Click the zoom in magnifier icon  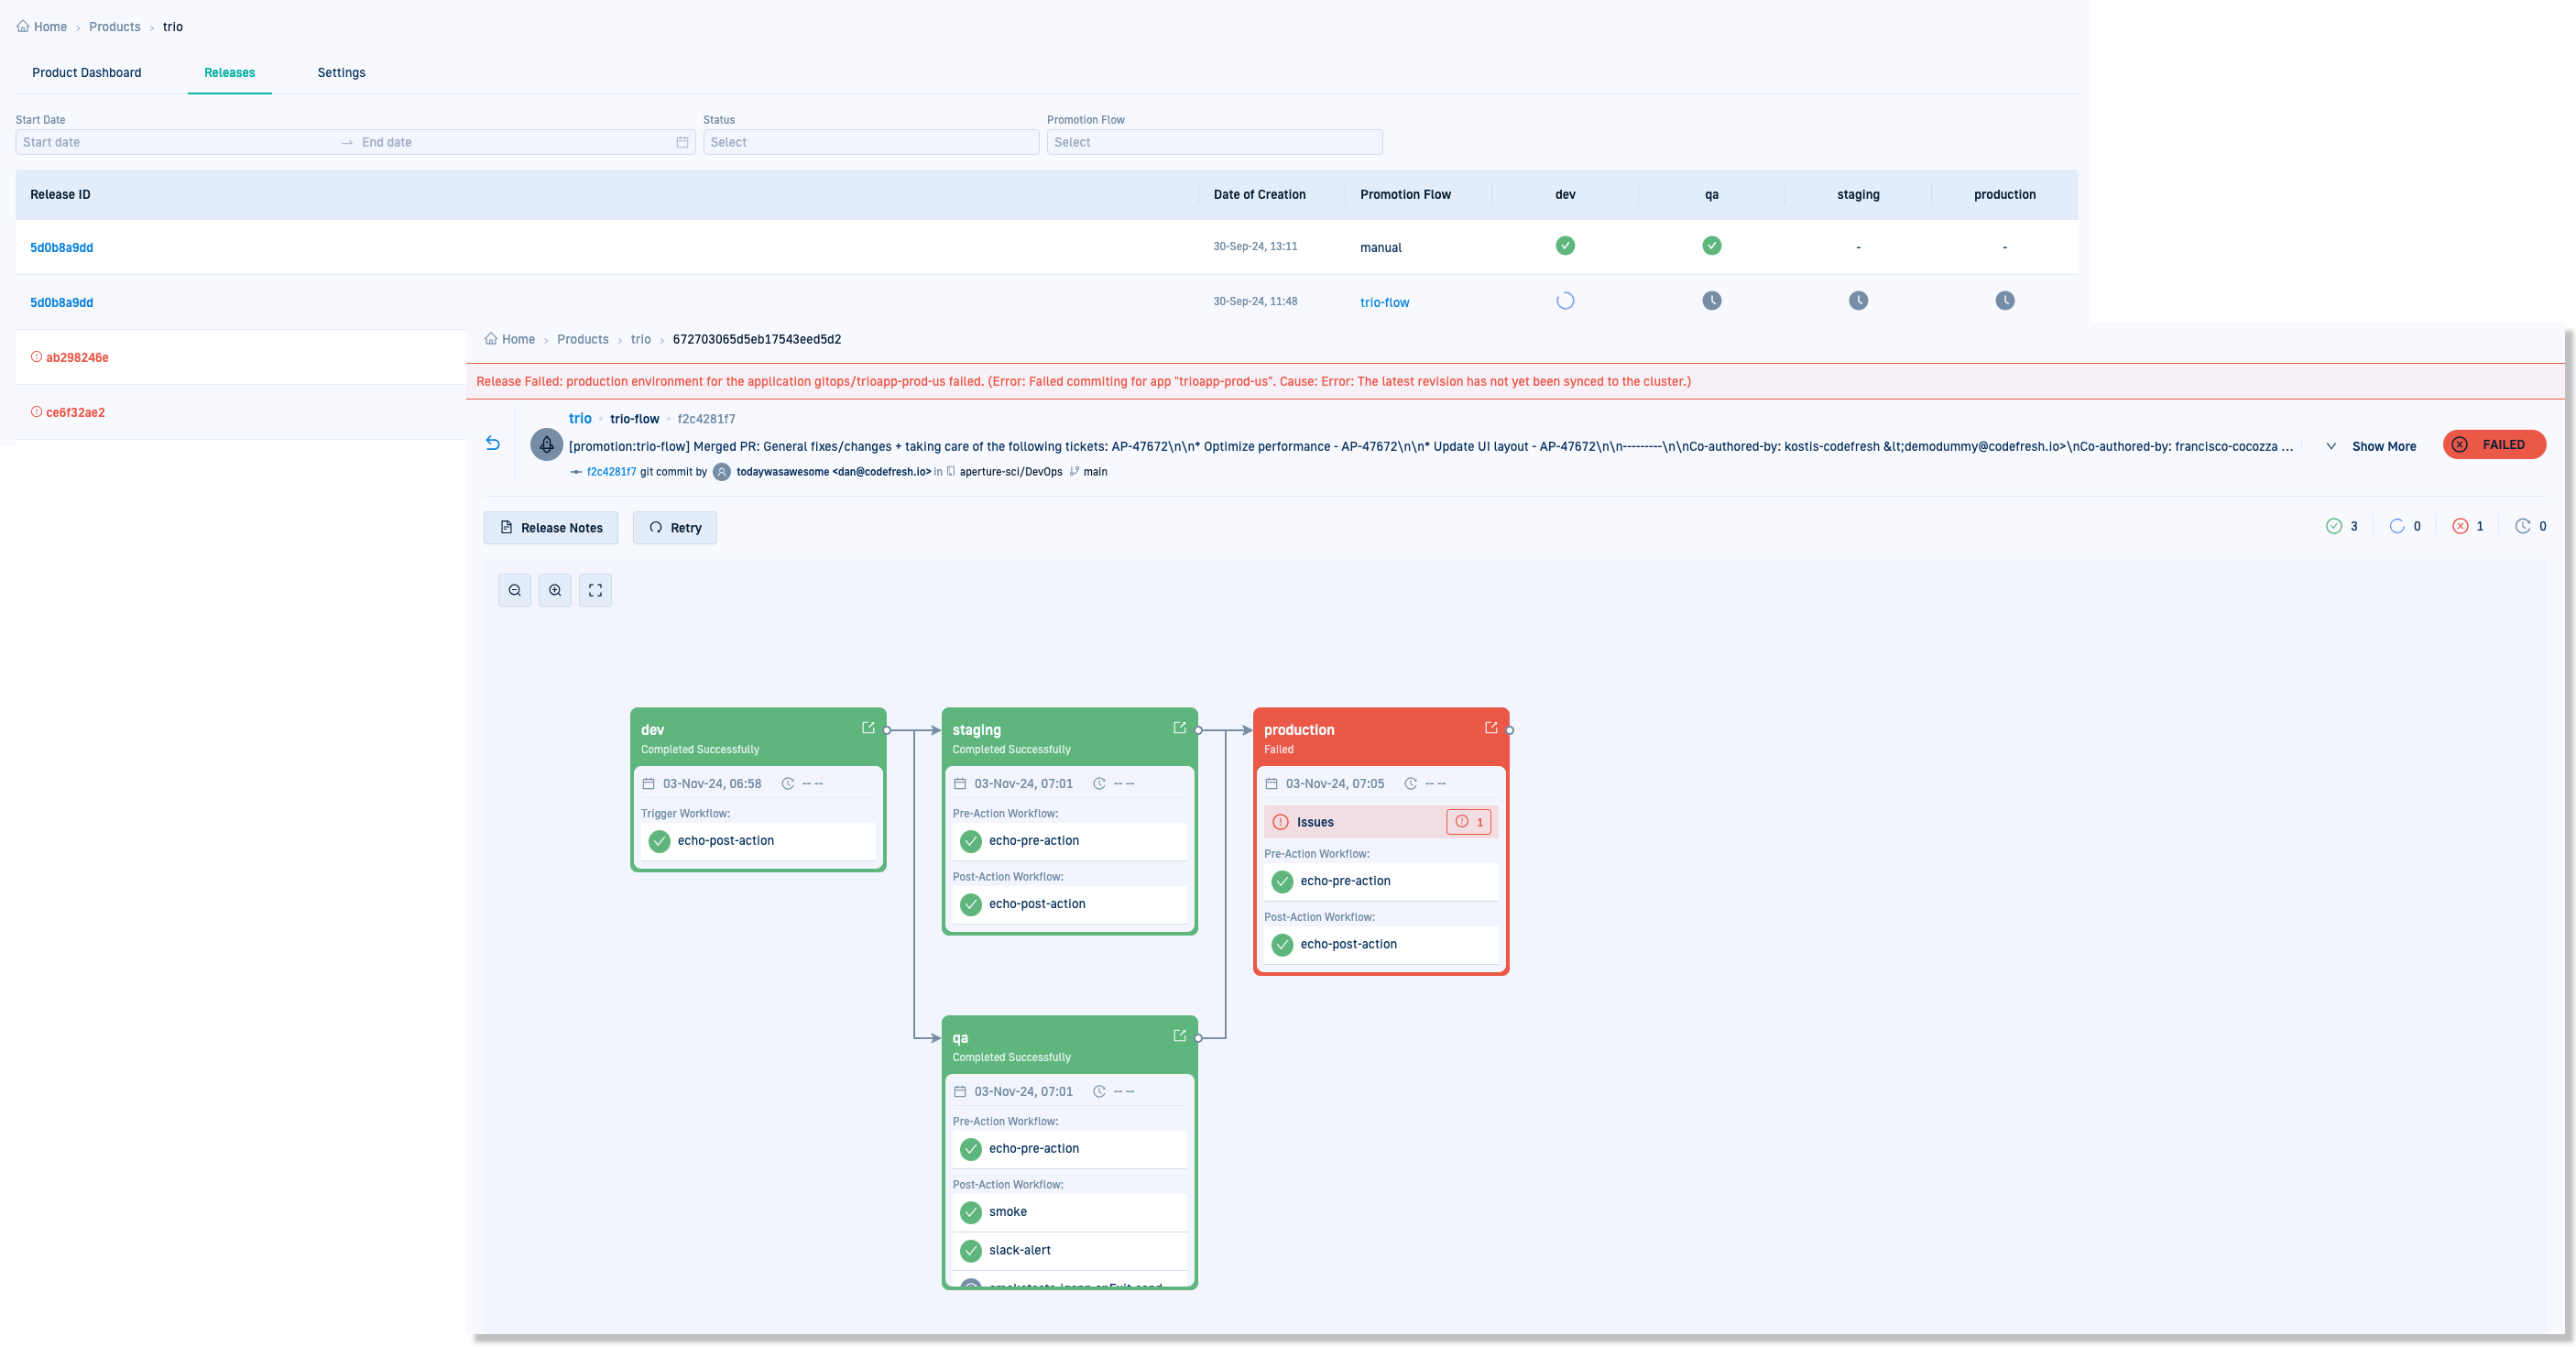pos(555,590)
